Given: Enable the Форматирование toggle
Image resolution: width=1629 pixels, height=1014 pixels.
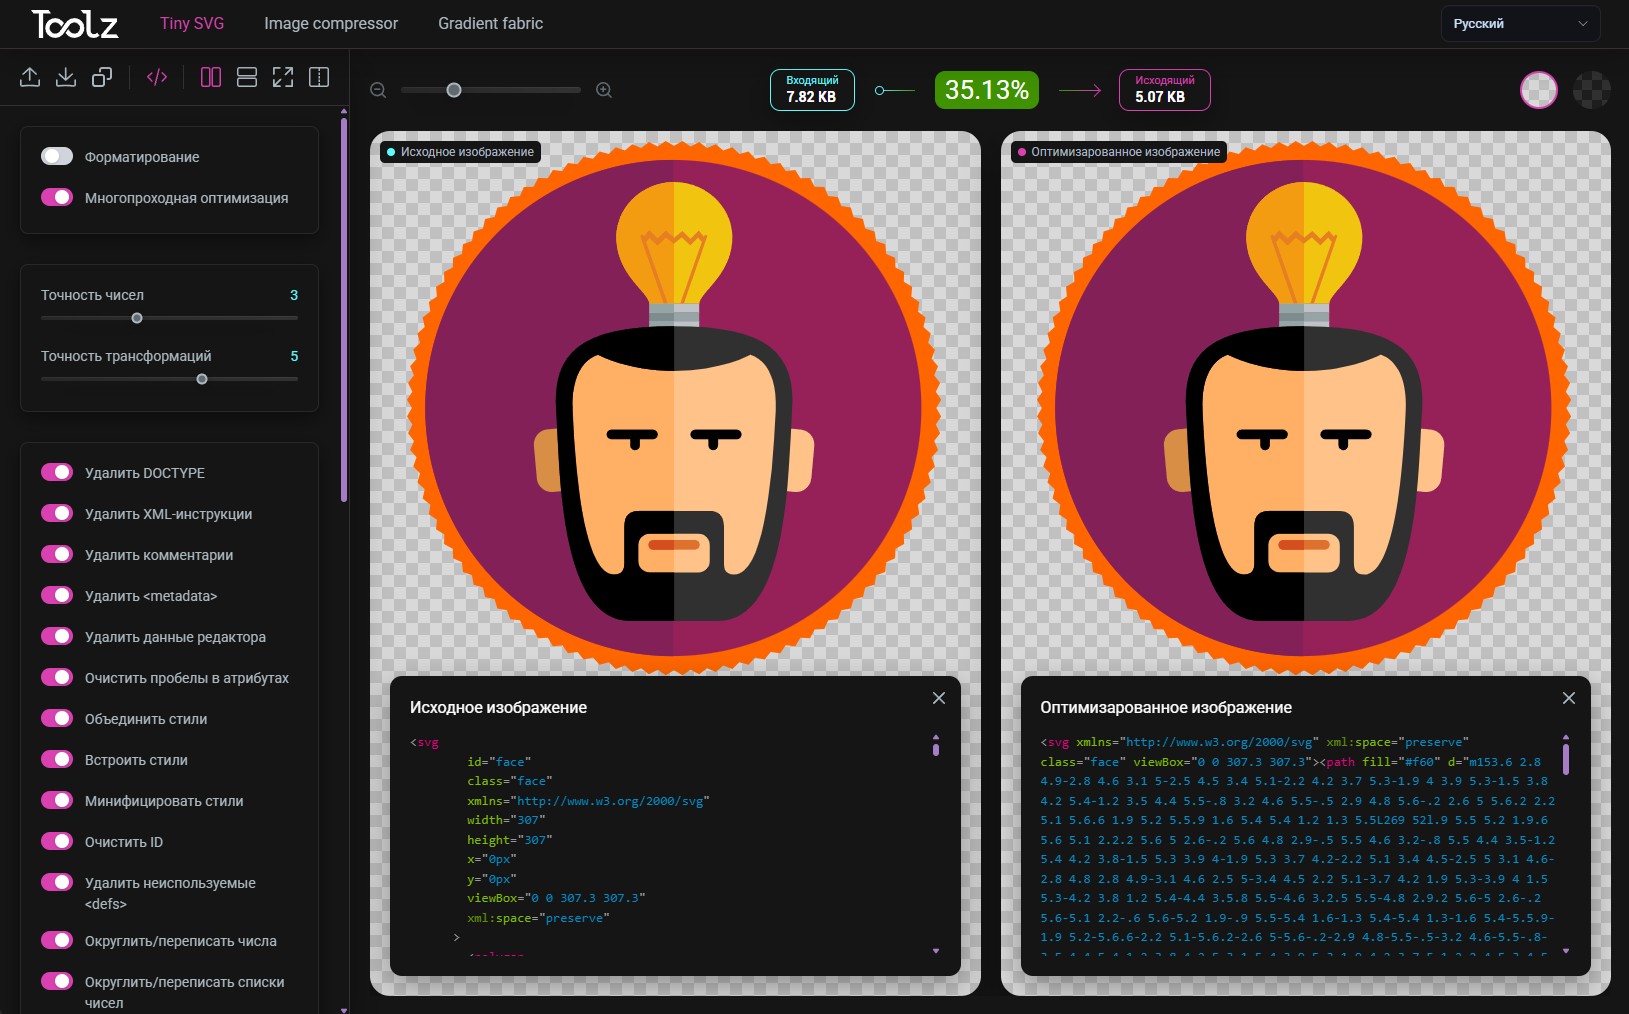Looking at the screenshot, I should point(57,156).
